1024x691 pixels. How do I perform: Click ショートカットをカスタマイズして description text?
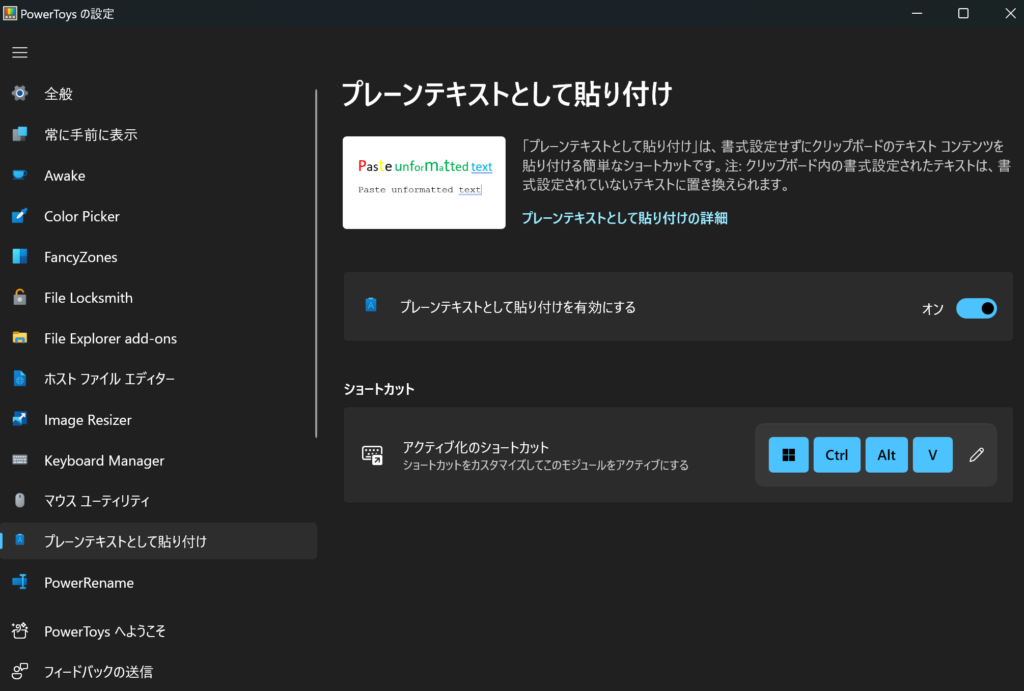545,465
